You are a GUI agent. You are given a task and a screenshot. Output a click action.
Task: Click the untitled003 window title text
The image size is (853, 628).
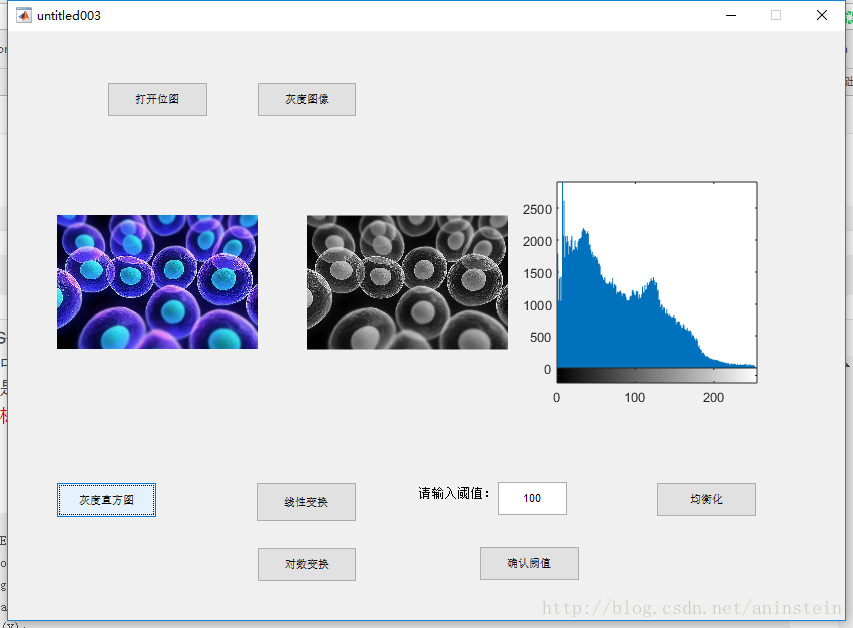[69, 16]
